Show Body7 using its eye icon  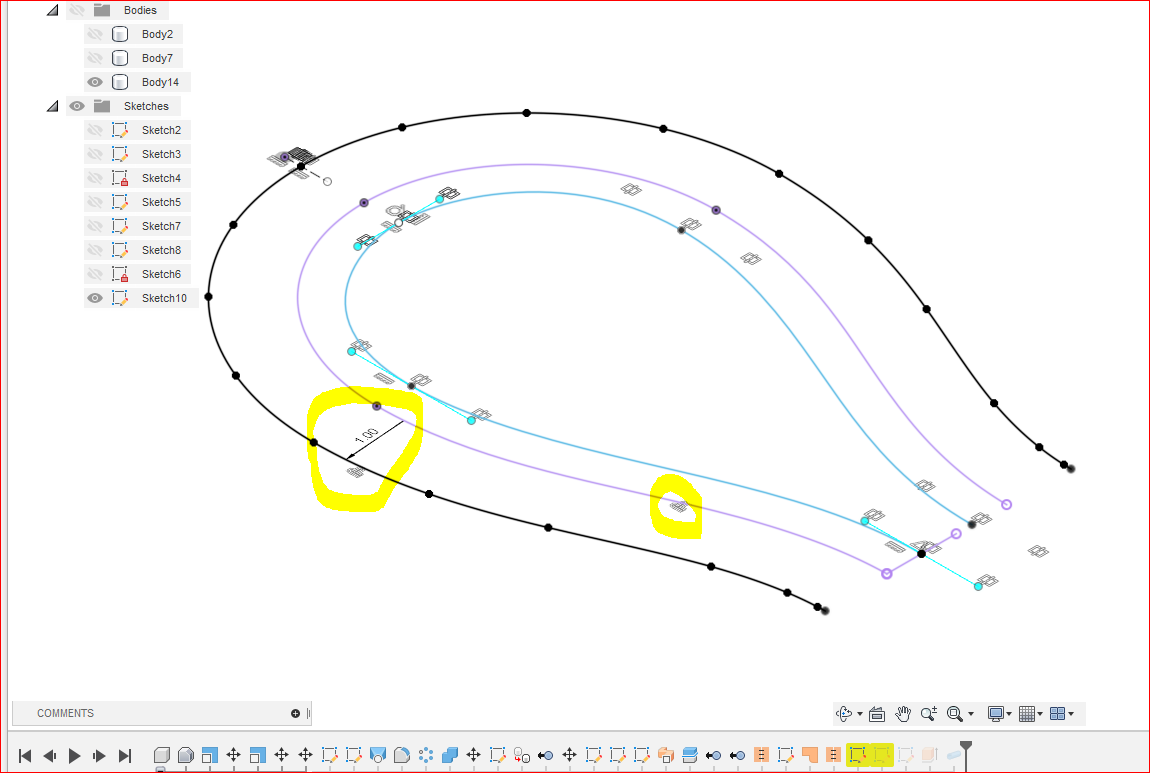pyautogui.click(x=95, y=58)
